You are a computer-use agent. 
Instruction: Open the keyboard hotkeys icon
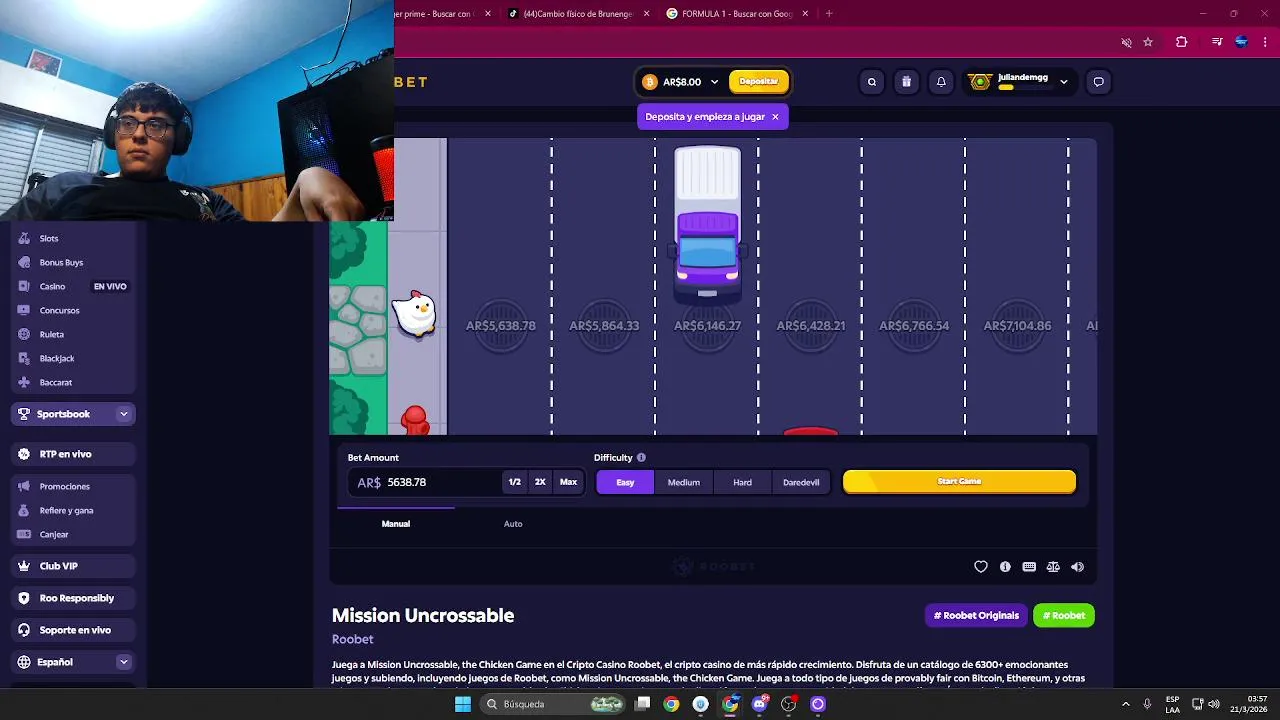tap(1029, 567)
